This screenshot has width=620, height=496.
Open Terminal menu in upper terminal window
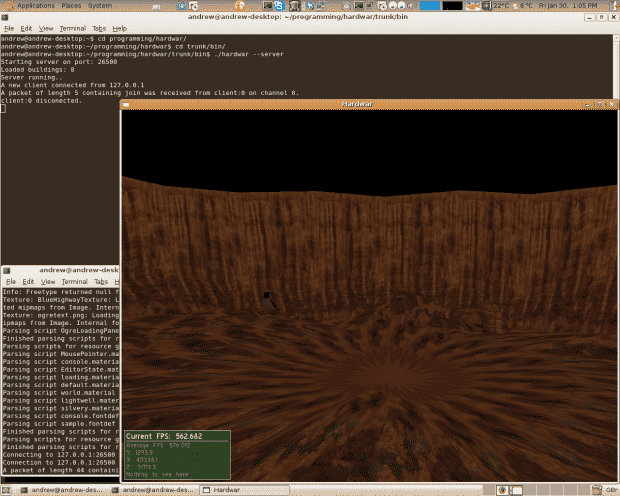click(71, 29)
